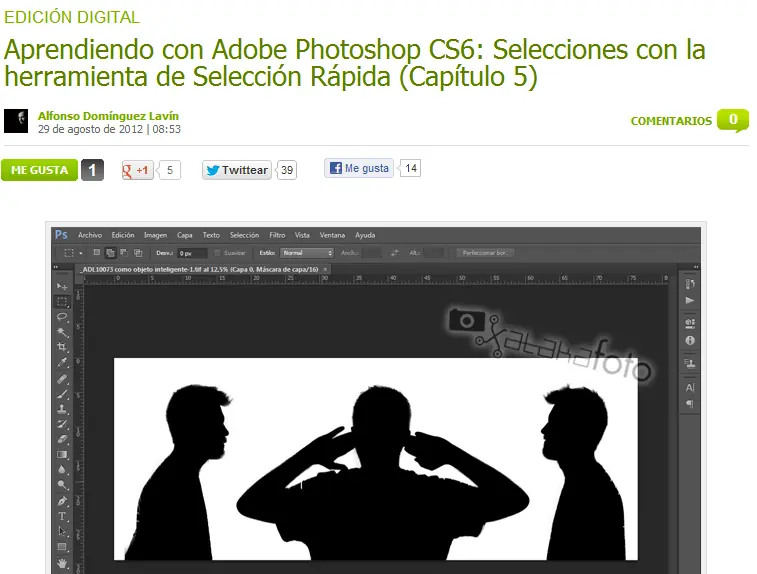Expand the right panel dock arrows
The height and width of the screenshot is (574, 757).
pyautogui.click(x=696, y=267)
